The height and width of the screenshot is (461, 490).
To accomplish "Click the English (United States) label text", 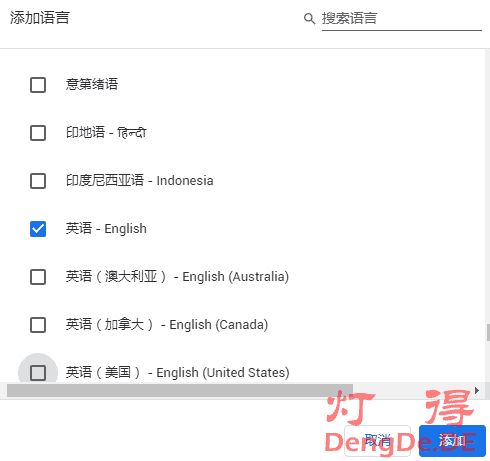I will click(177, 372).
